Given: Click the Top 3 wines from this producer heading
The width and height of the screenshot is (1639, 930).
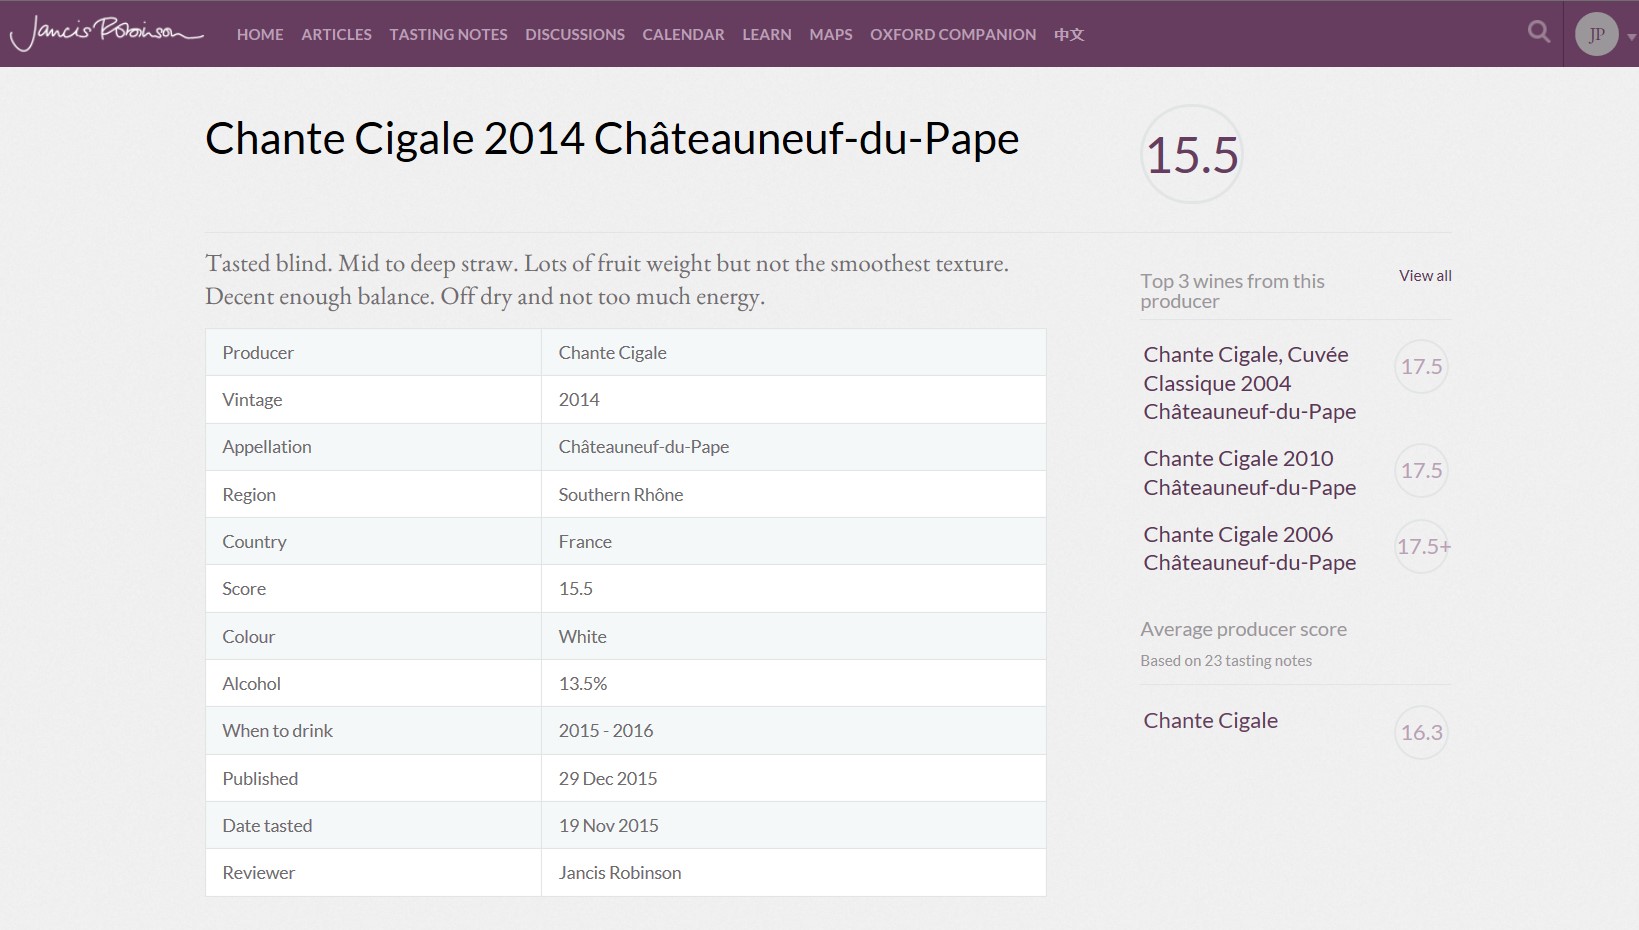Looking at the screenshot, I should [1232, 291].
